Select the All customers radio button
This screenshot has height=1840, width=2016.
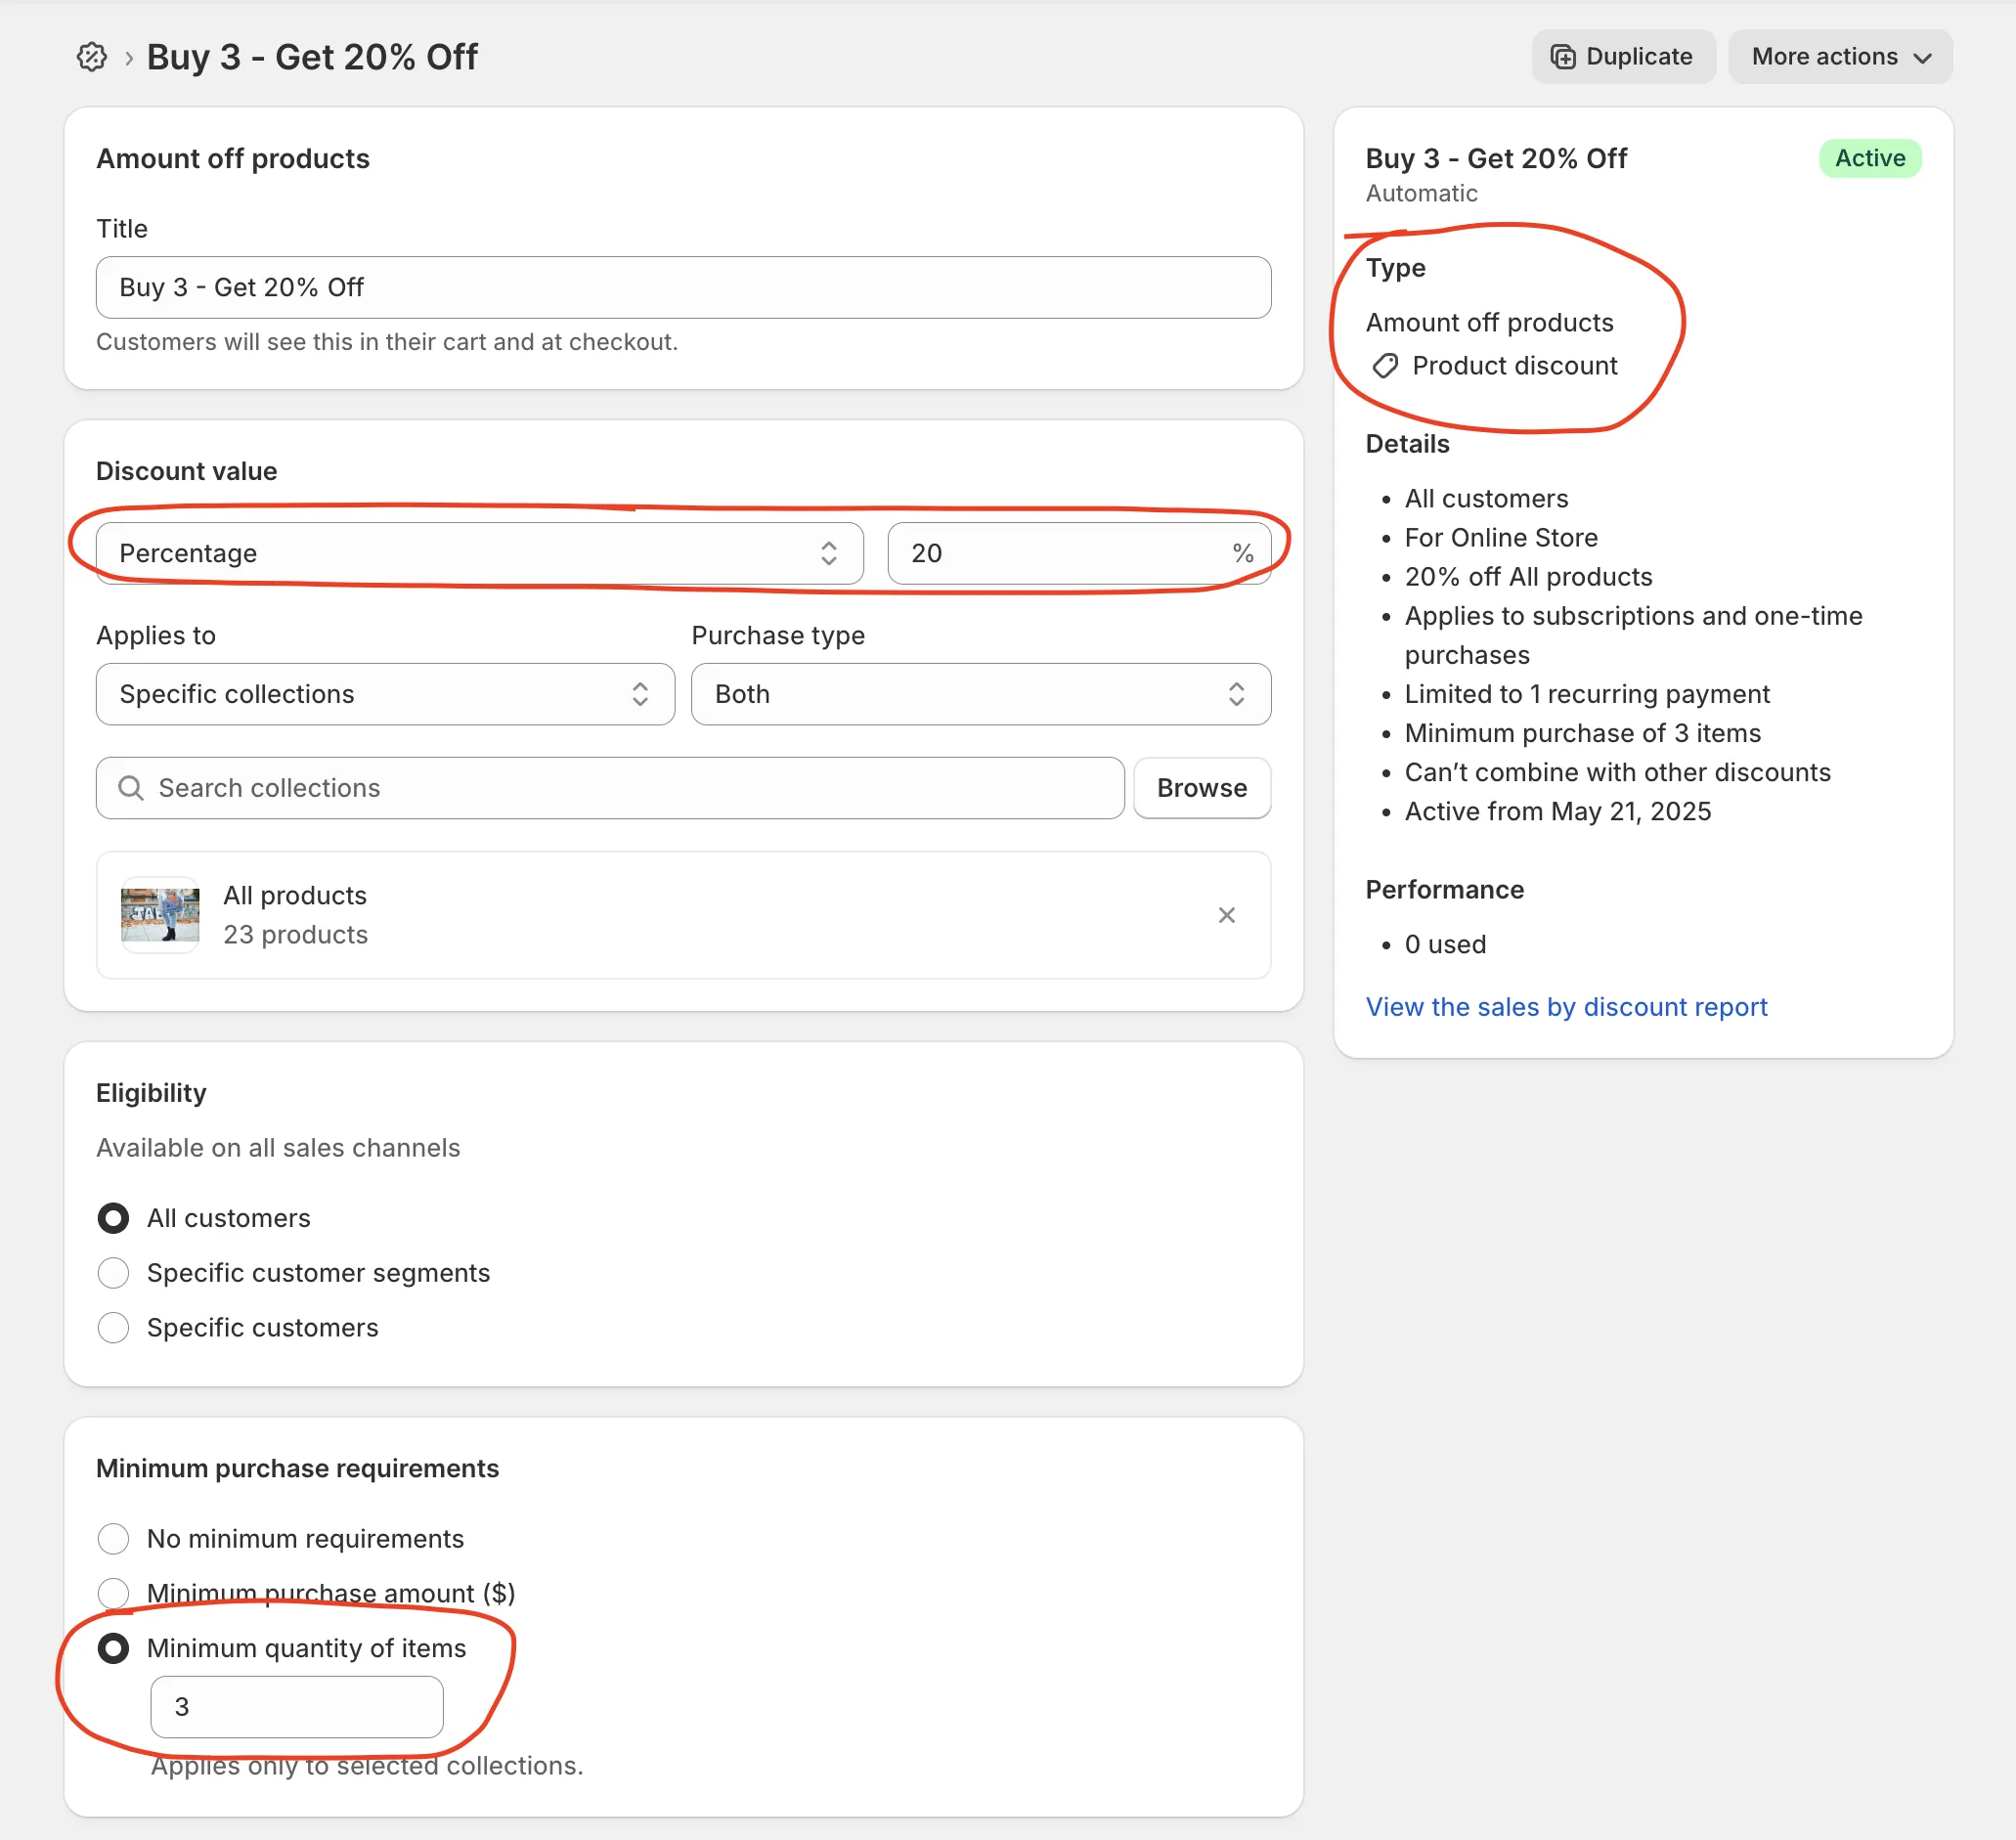pos(113,1218)
